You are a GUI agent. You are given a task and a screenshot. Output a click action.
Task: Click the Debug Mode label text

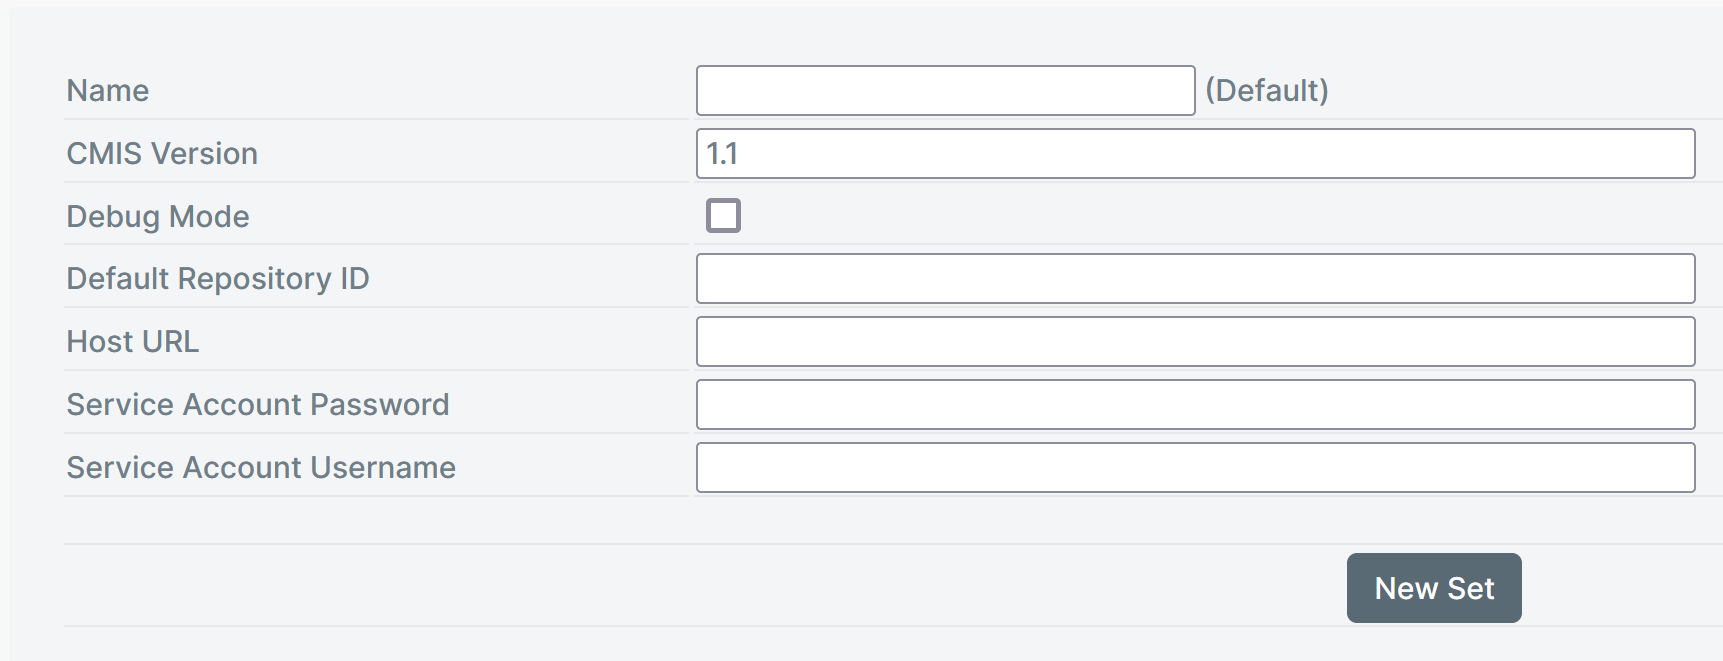pyautogui.click(x=158, y=217)
